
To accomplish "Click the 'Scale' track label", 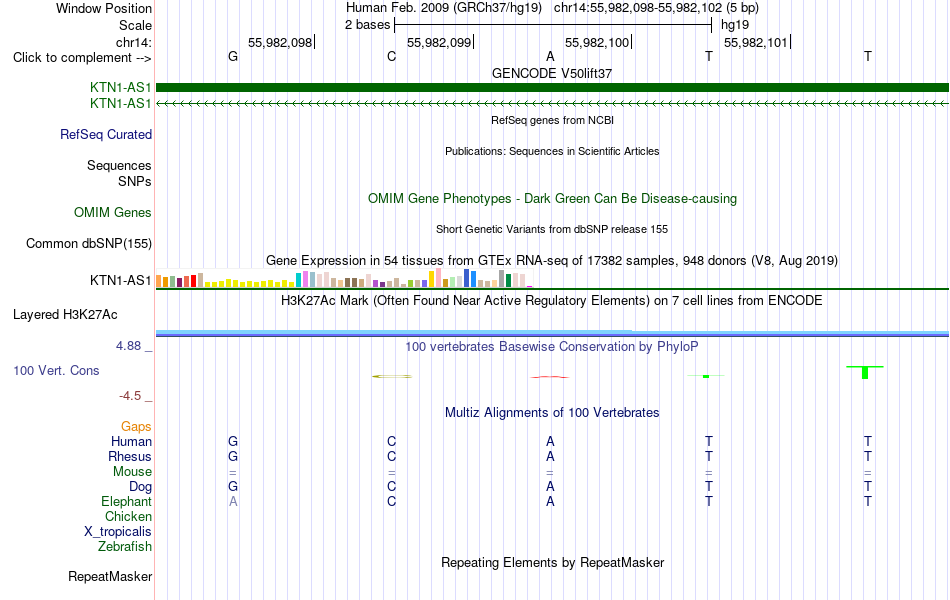I will pyautogui.click(x=135, y=25).
